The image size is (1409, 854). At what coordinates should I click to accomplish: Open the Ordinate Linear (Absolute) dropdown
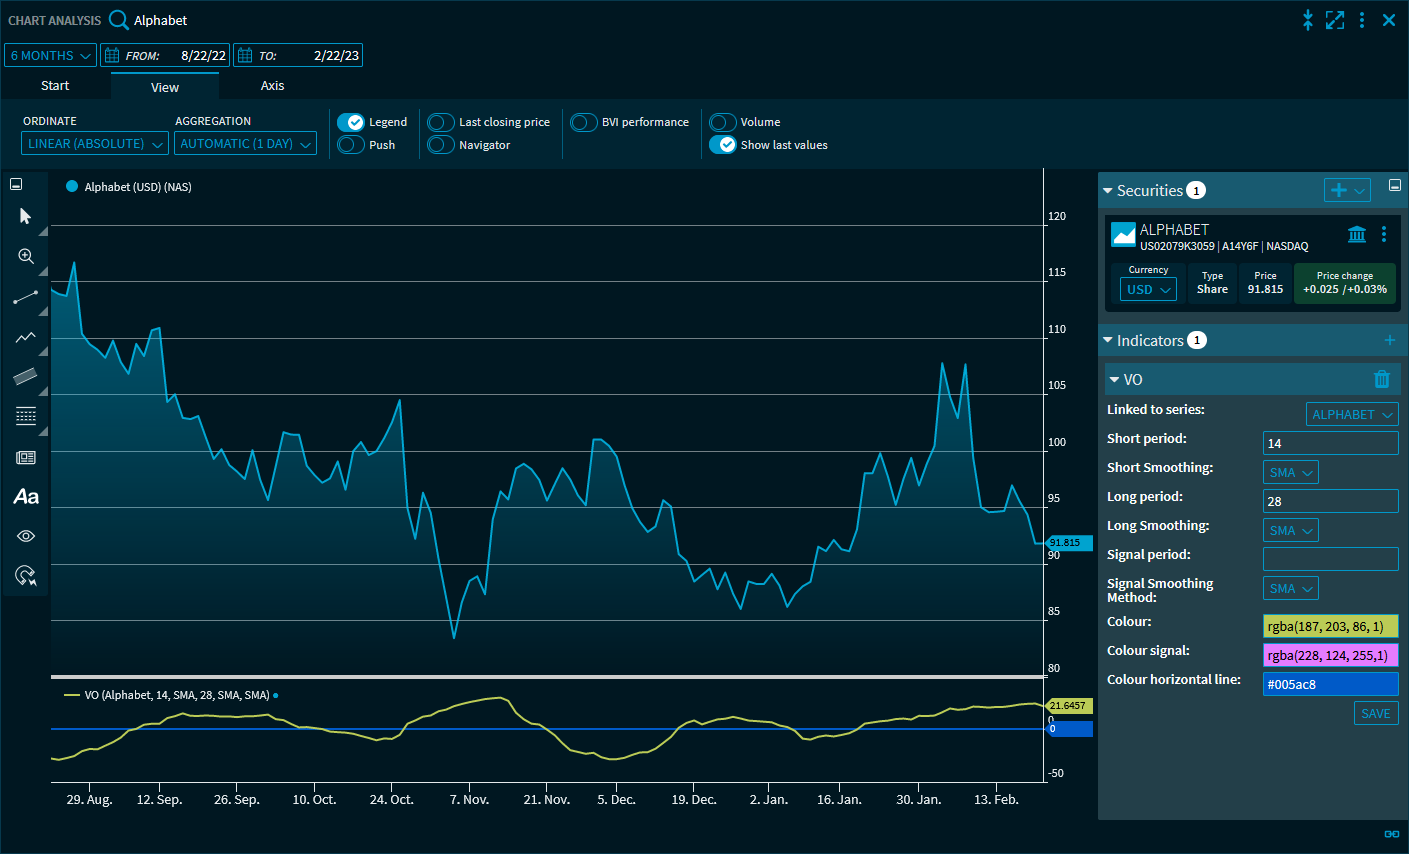tap(95, 144)
